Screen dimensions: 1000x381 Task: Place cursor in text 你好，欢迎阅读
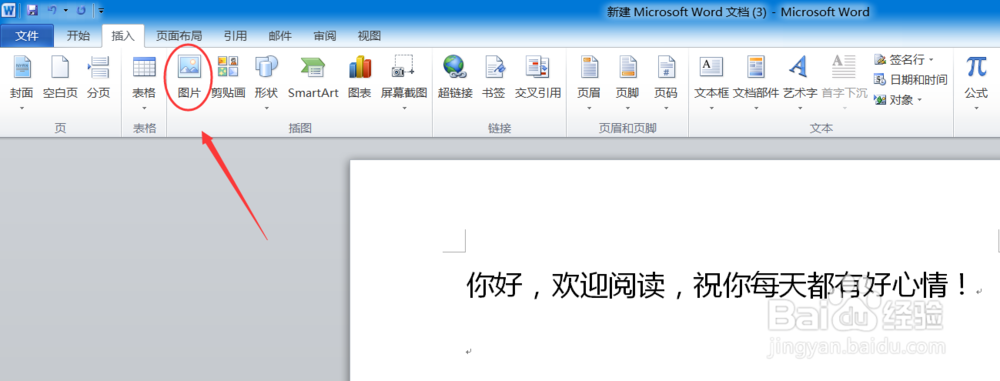coord(566,284)
